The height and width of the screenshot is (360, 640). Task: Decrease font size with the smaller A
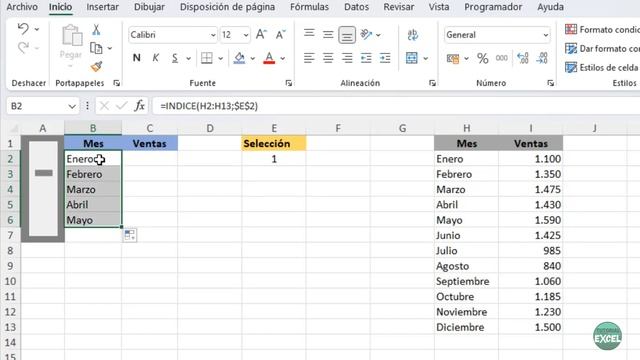(x=280, y=35)
